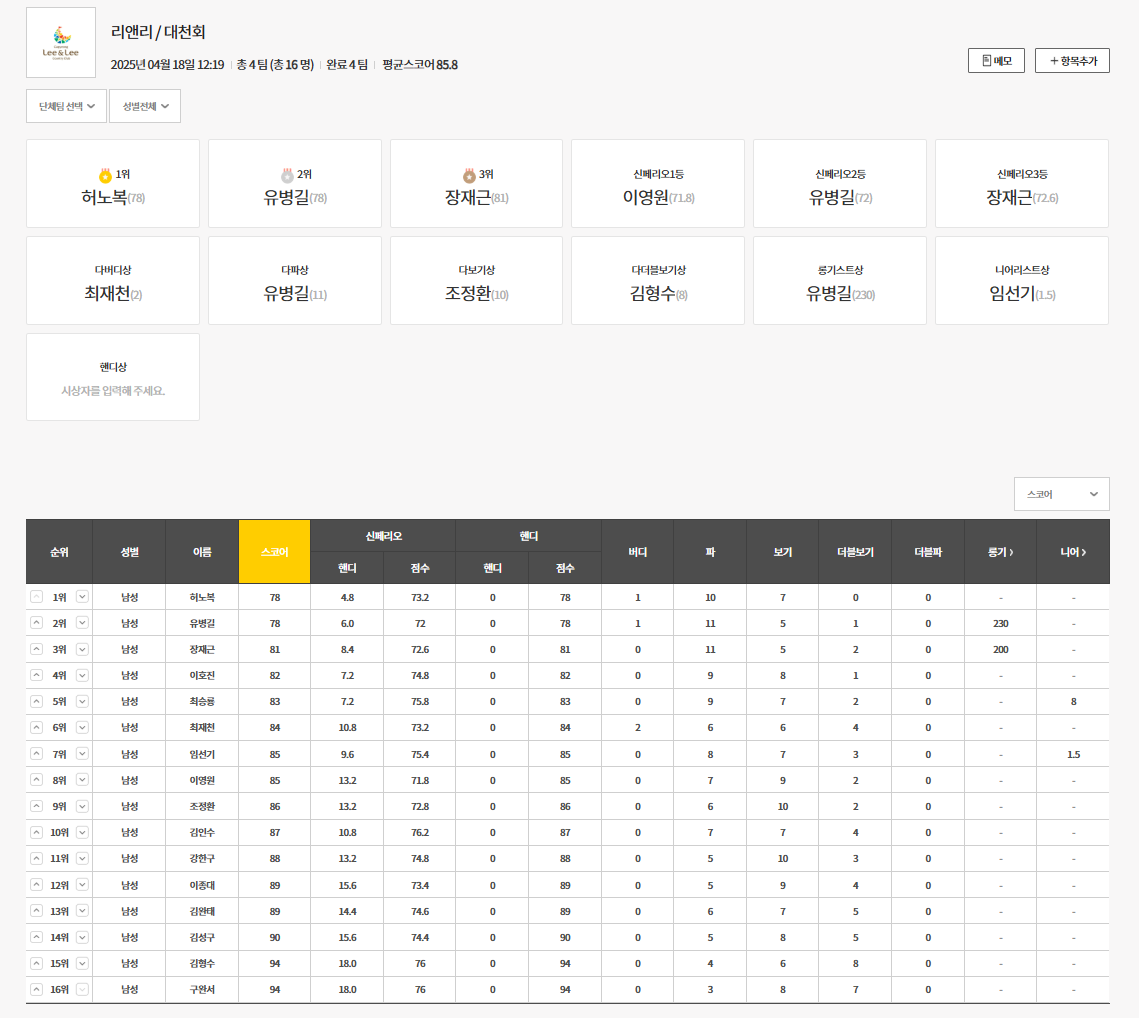Sort by the 롱기 column header
The width and height of the screenshot is (1139, 1018).
click(1000, 552)
